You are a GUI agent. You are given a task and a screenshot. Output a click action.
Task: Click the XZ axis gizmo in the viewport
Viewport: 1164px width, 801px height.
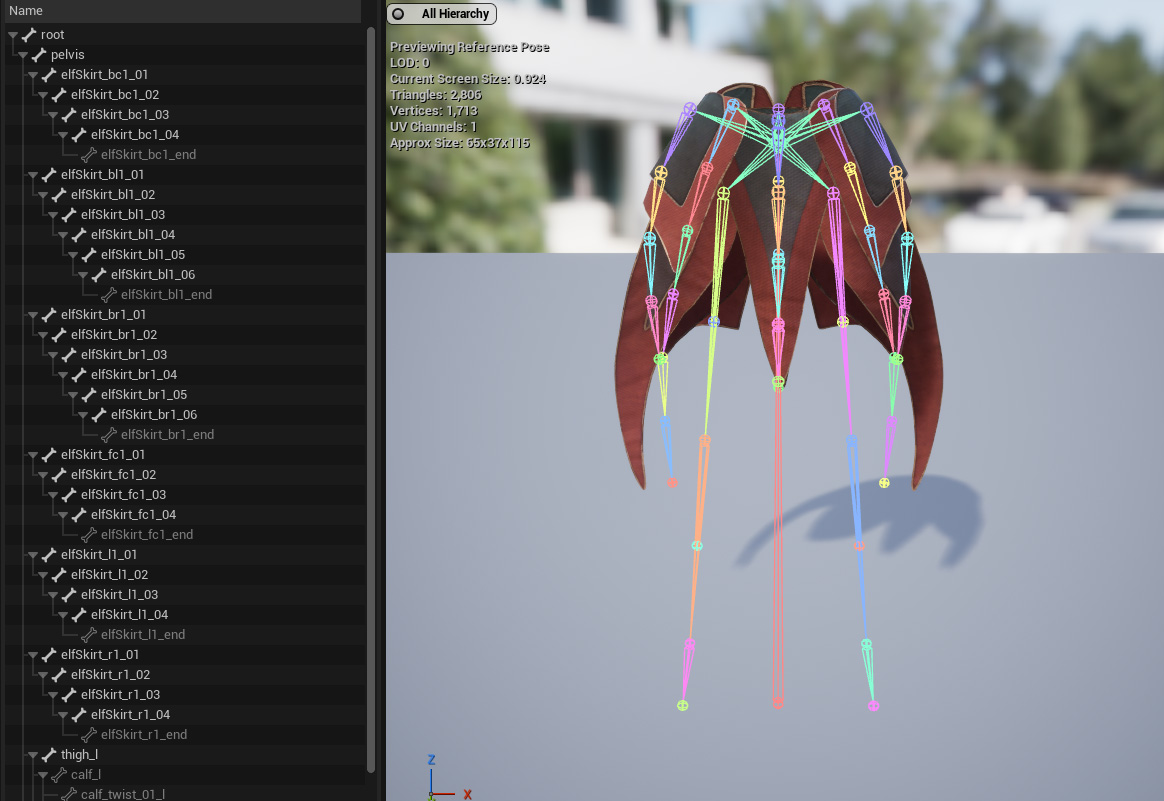click(449, 778)
